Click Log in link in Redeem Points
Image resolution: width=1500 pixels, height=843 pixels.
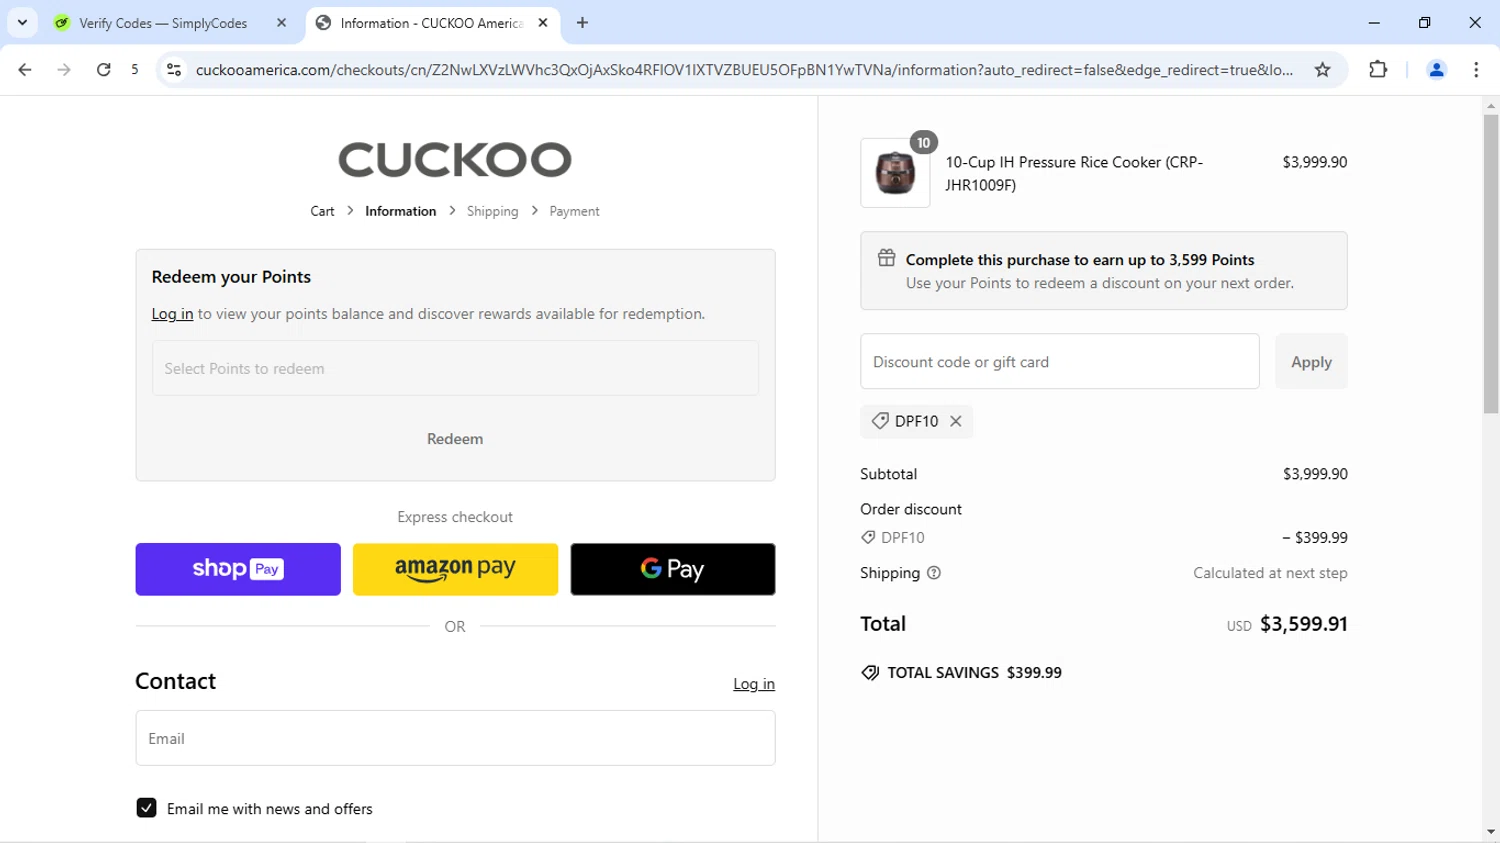pos(172,314)
